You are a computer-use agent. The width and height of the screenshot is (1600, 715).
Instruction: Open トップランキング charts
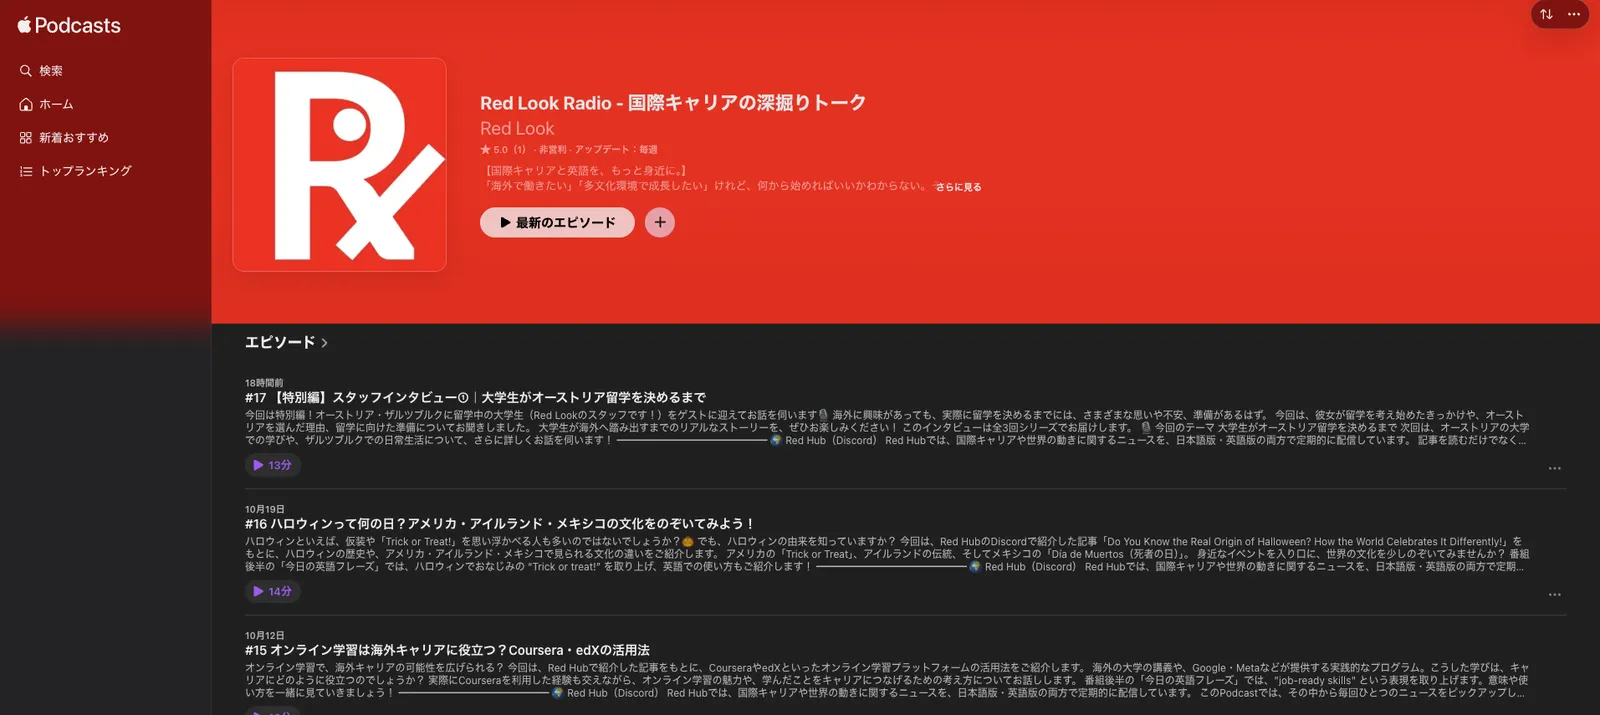pos(85,171)
